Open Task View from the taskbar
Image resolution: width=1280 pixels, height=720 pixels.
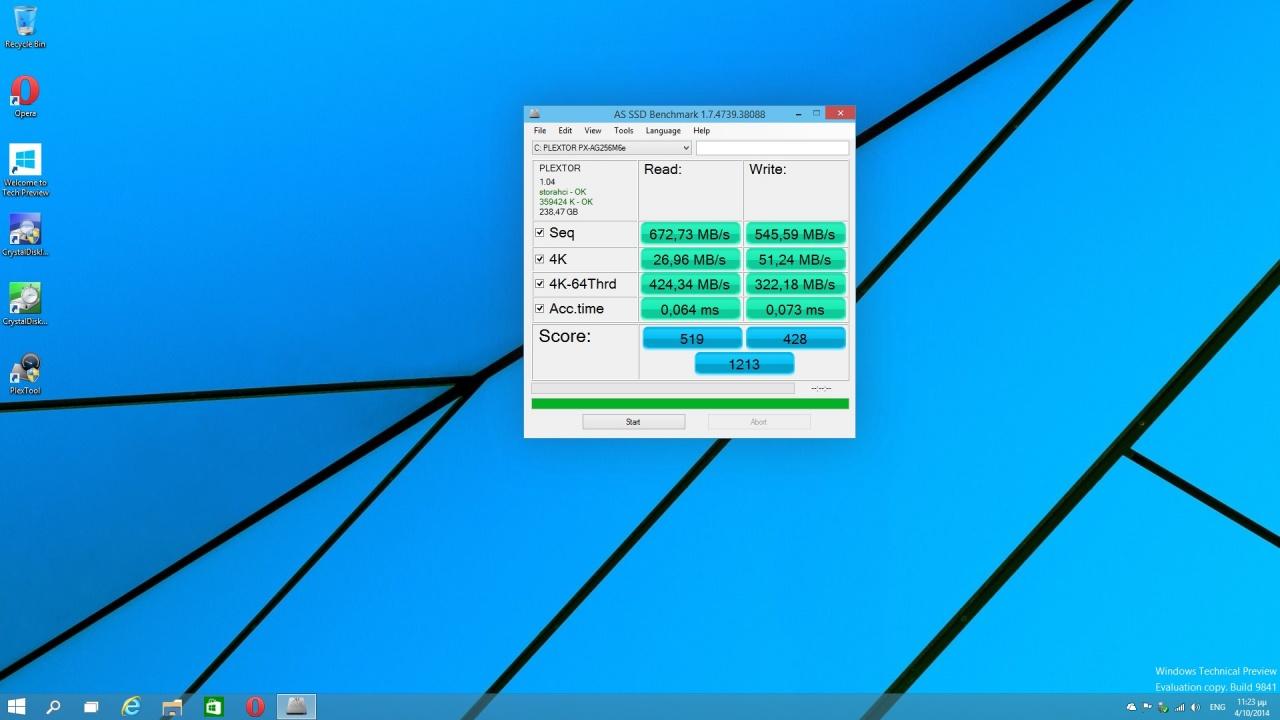[91, 707]
